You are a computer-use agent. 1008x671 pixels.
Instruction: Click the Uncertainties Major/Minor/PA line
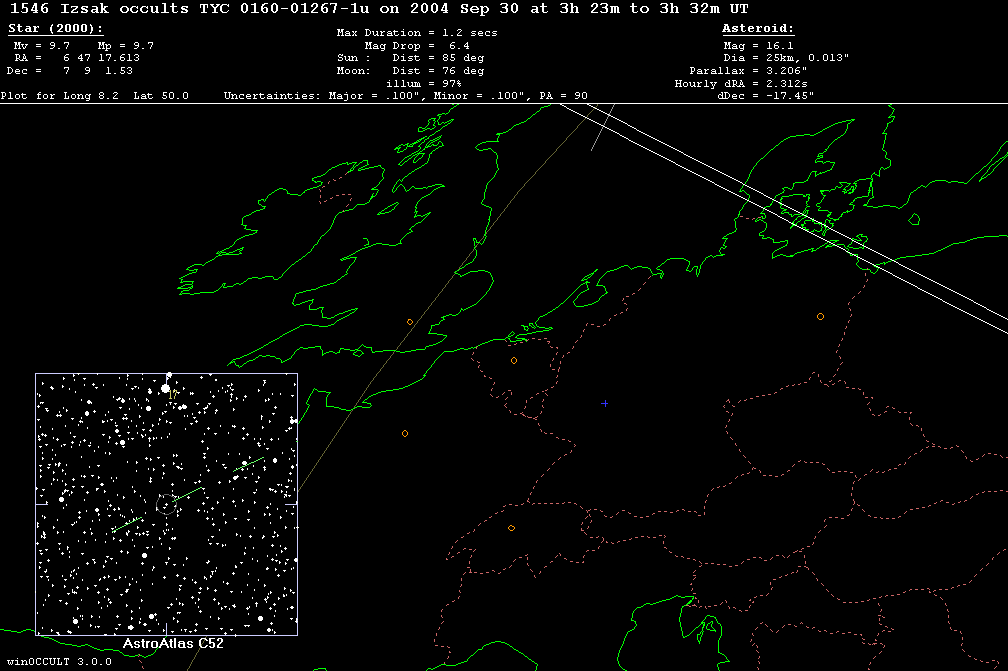tap(406, 96)
